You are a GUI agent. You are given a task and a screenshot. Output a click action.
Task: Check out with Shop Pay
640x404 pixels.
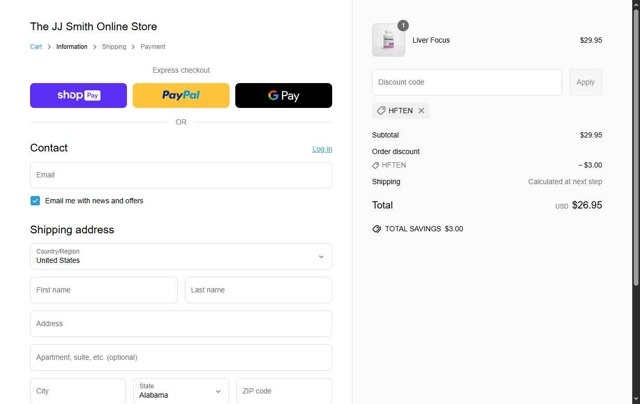pos(78,95)
